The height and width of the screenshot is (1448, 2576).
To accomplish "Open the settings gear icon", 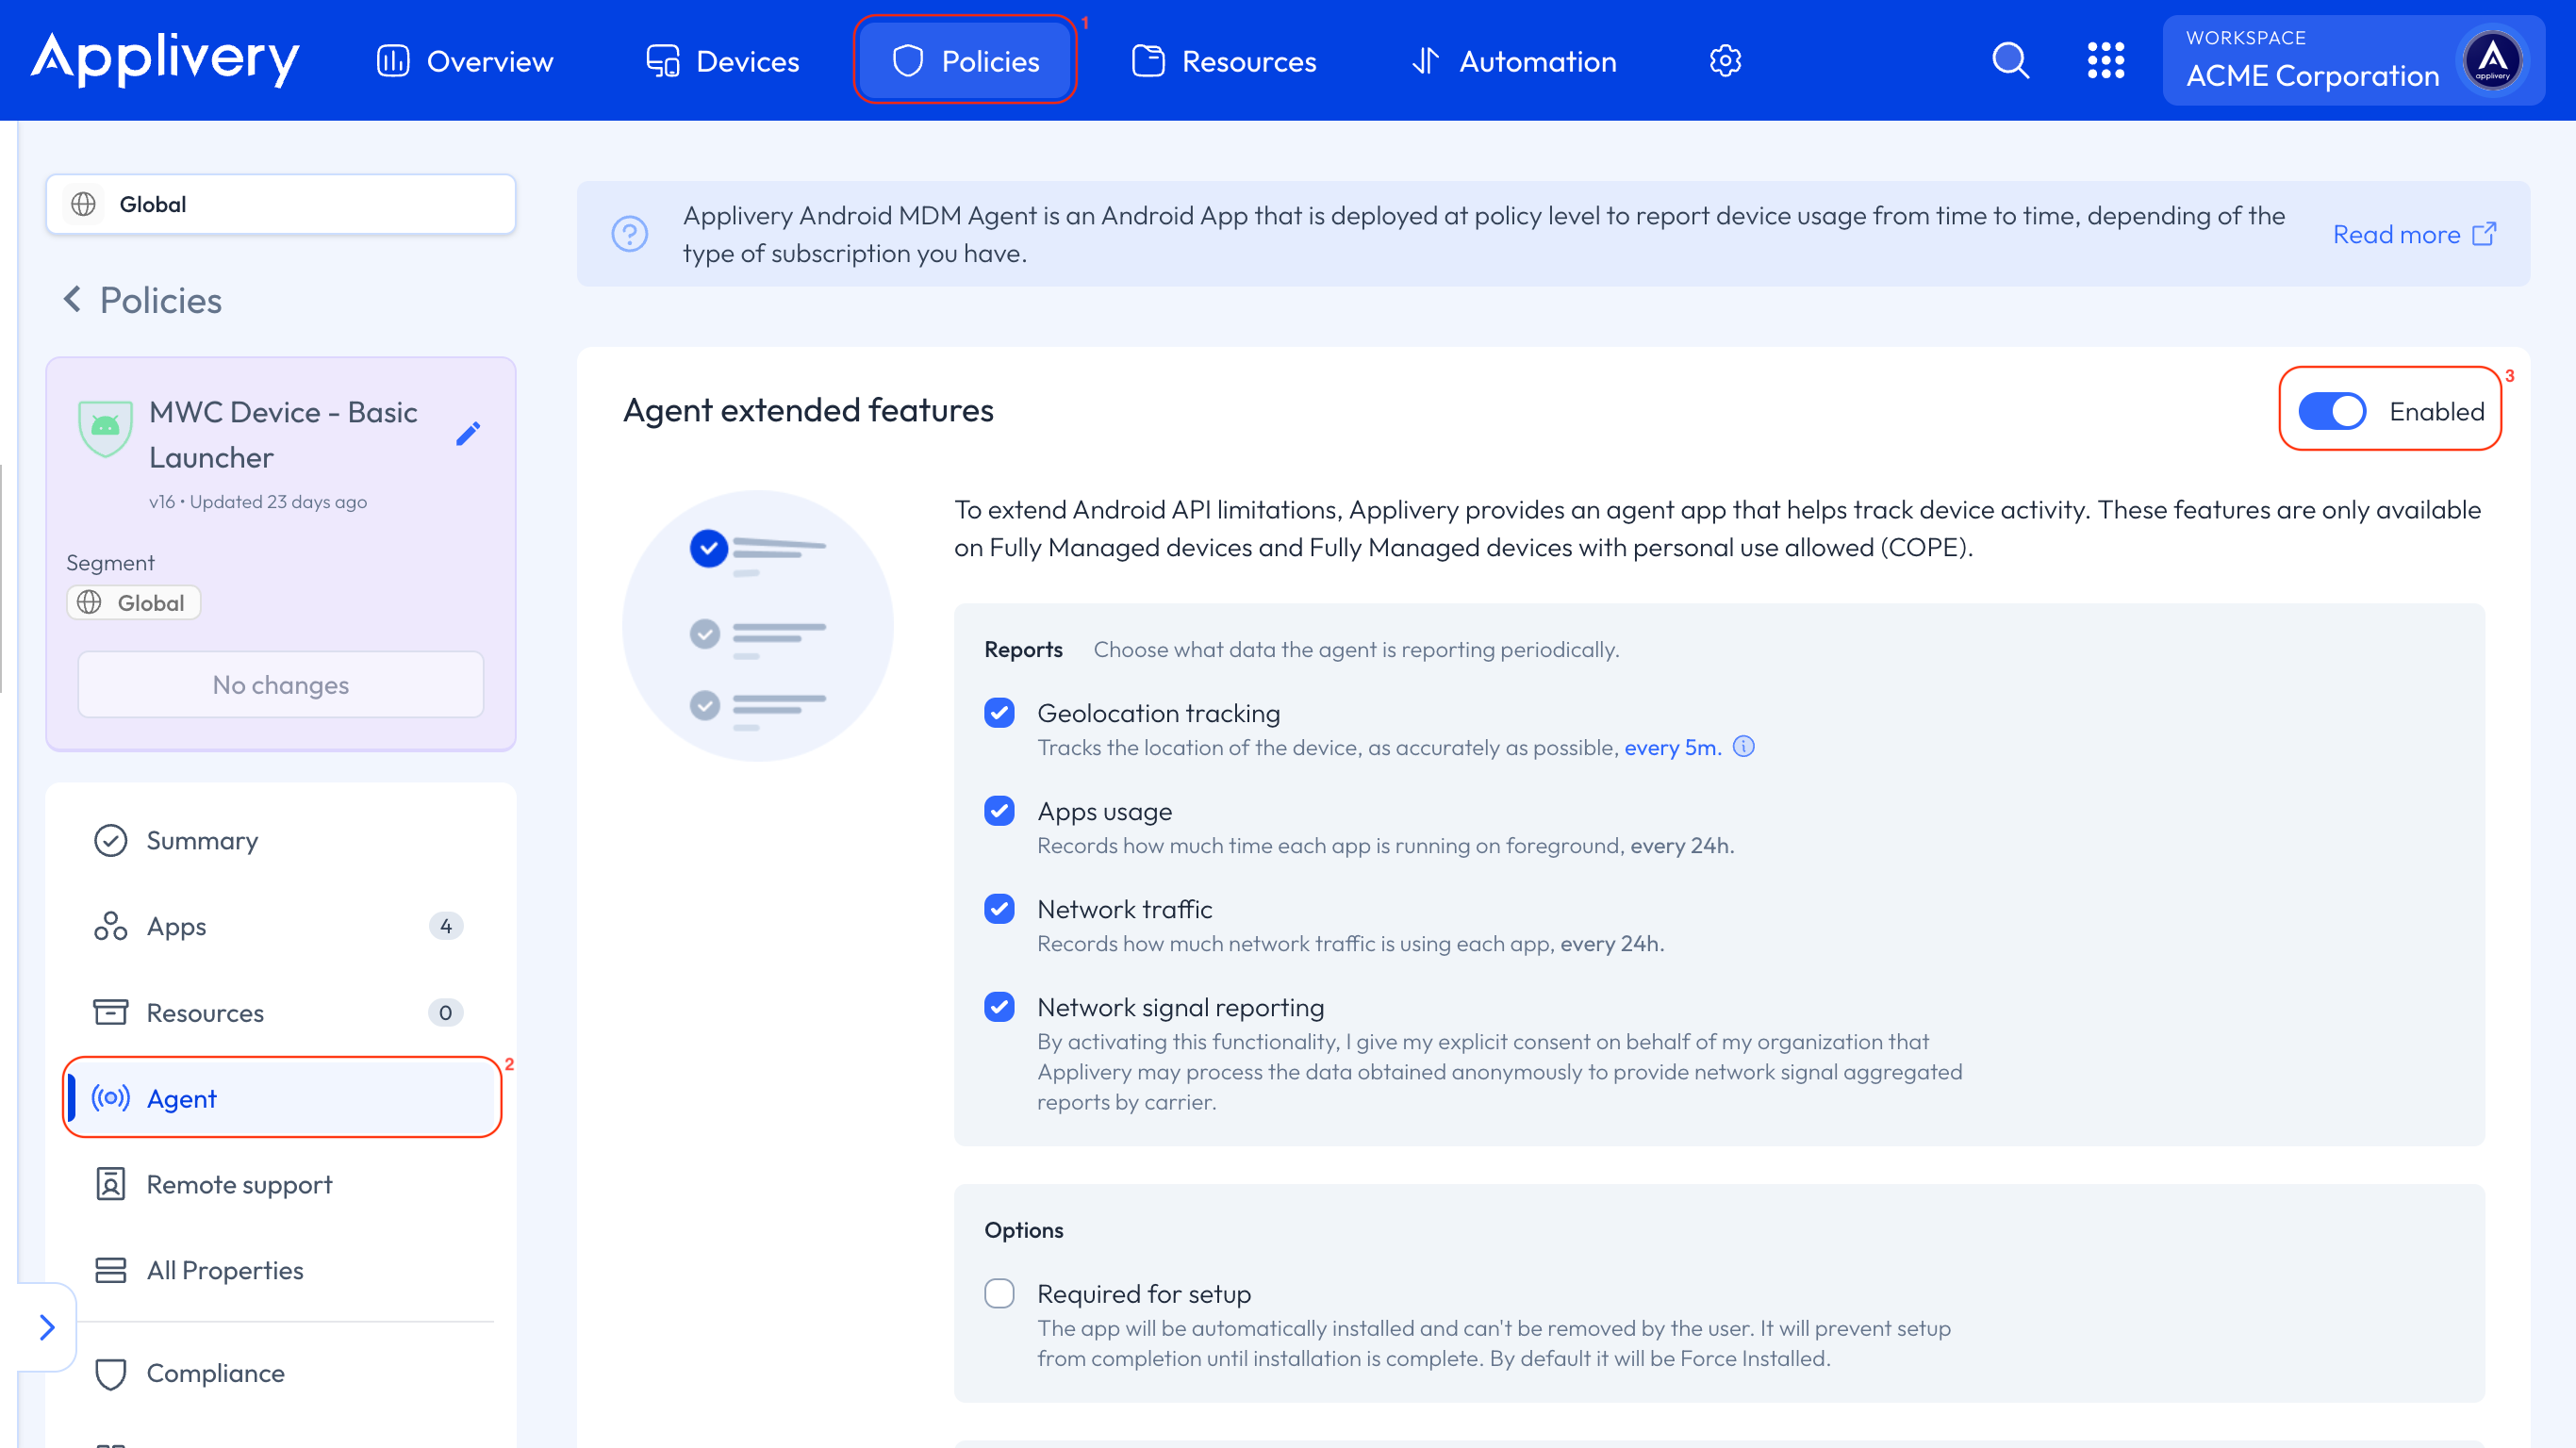I will pyautogui.click(x=1725, y=61).
